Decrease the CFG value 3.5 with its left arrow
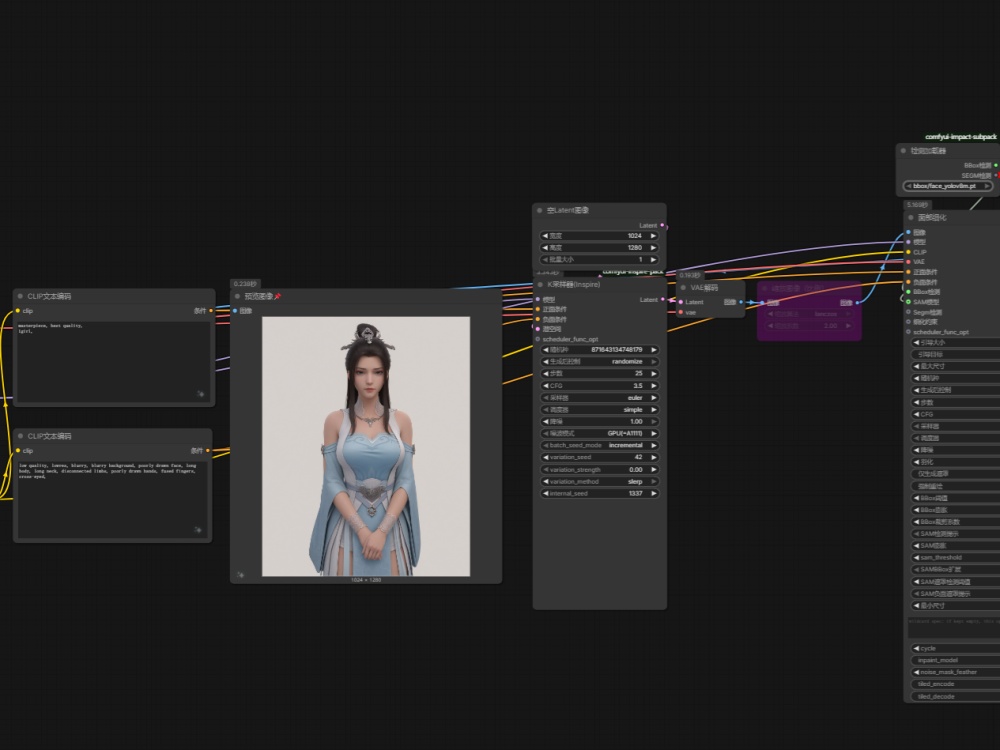This screenshot has width=1000, height=750. click(x=545, y=386)
